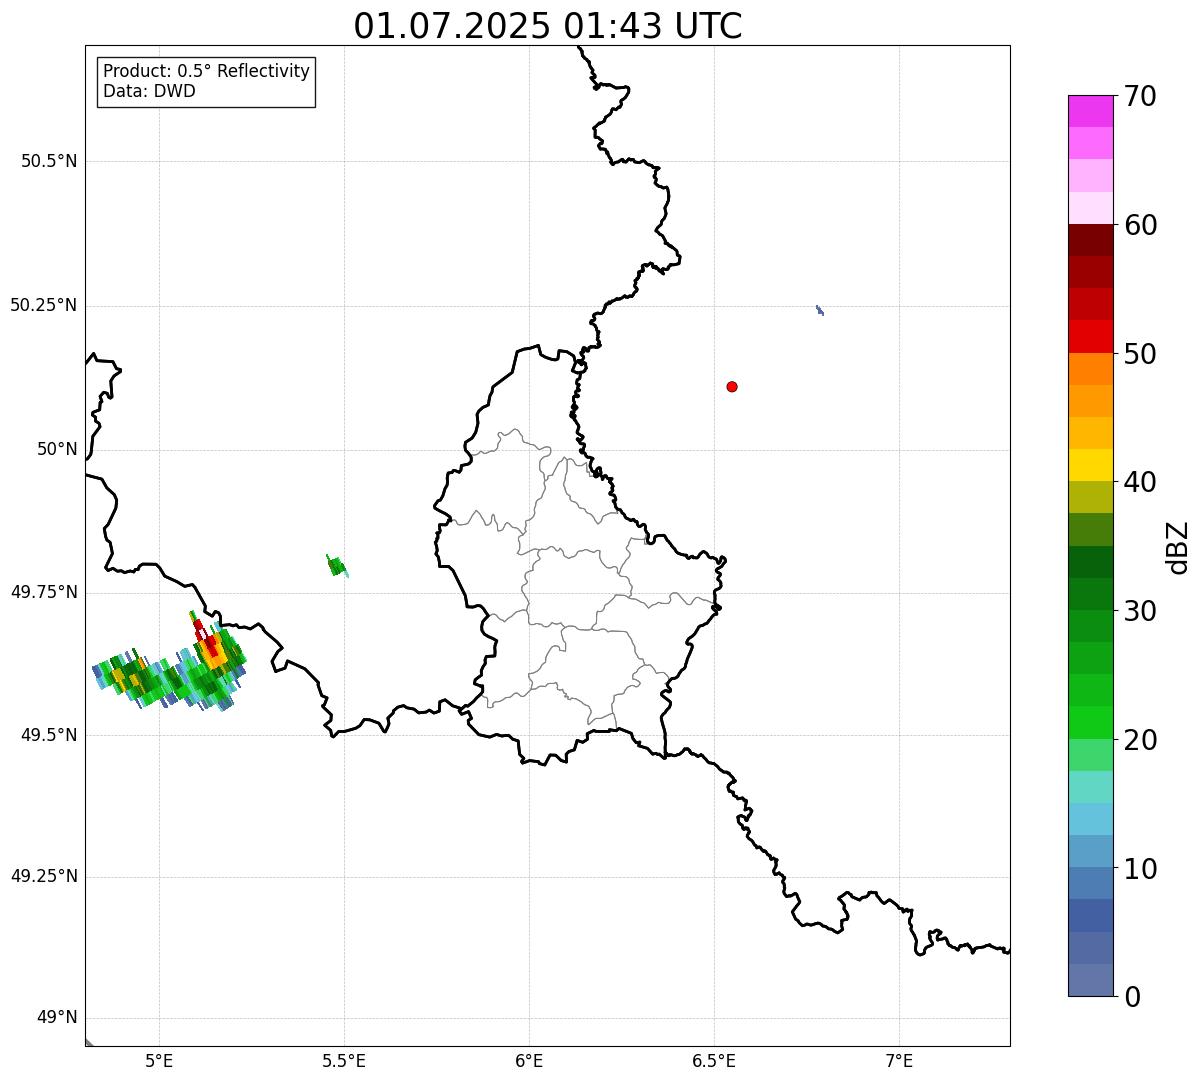Click the 50.25°N latitude label
The image size is (1202, 1081).
(43, 305)
